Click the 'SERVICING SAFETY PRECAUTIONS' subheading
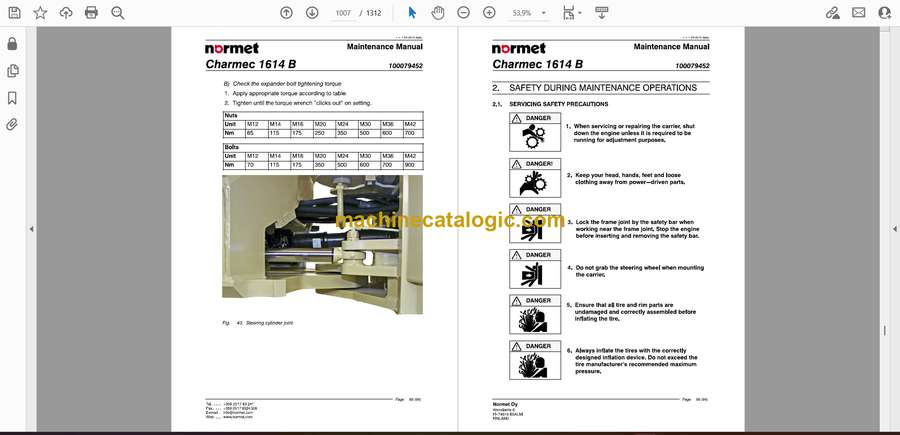This screenshot has height=435, width=900. [558, 104]
